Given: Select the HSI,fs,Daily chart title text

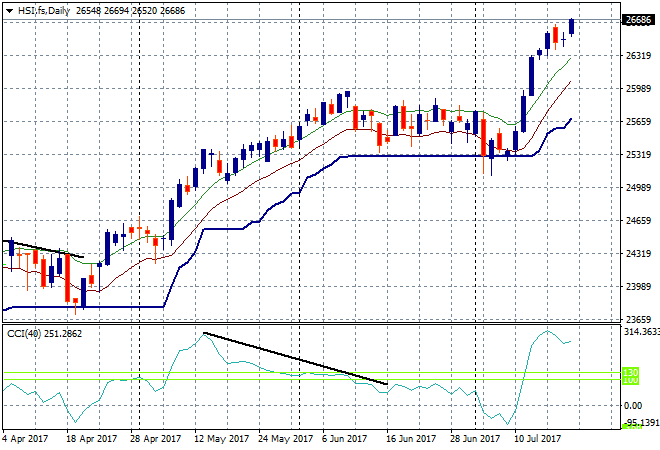Looking at the screenshot, I should click(x=44, y=11).
